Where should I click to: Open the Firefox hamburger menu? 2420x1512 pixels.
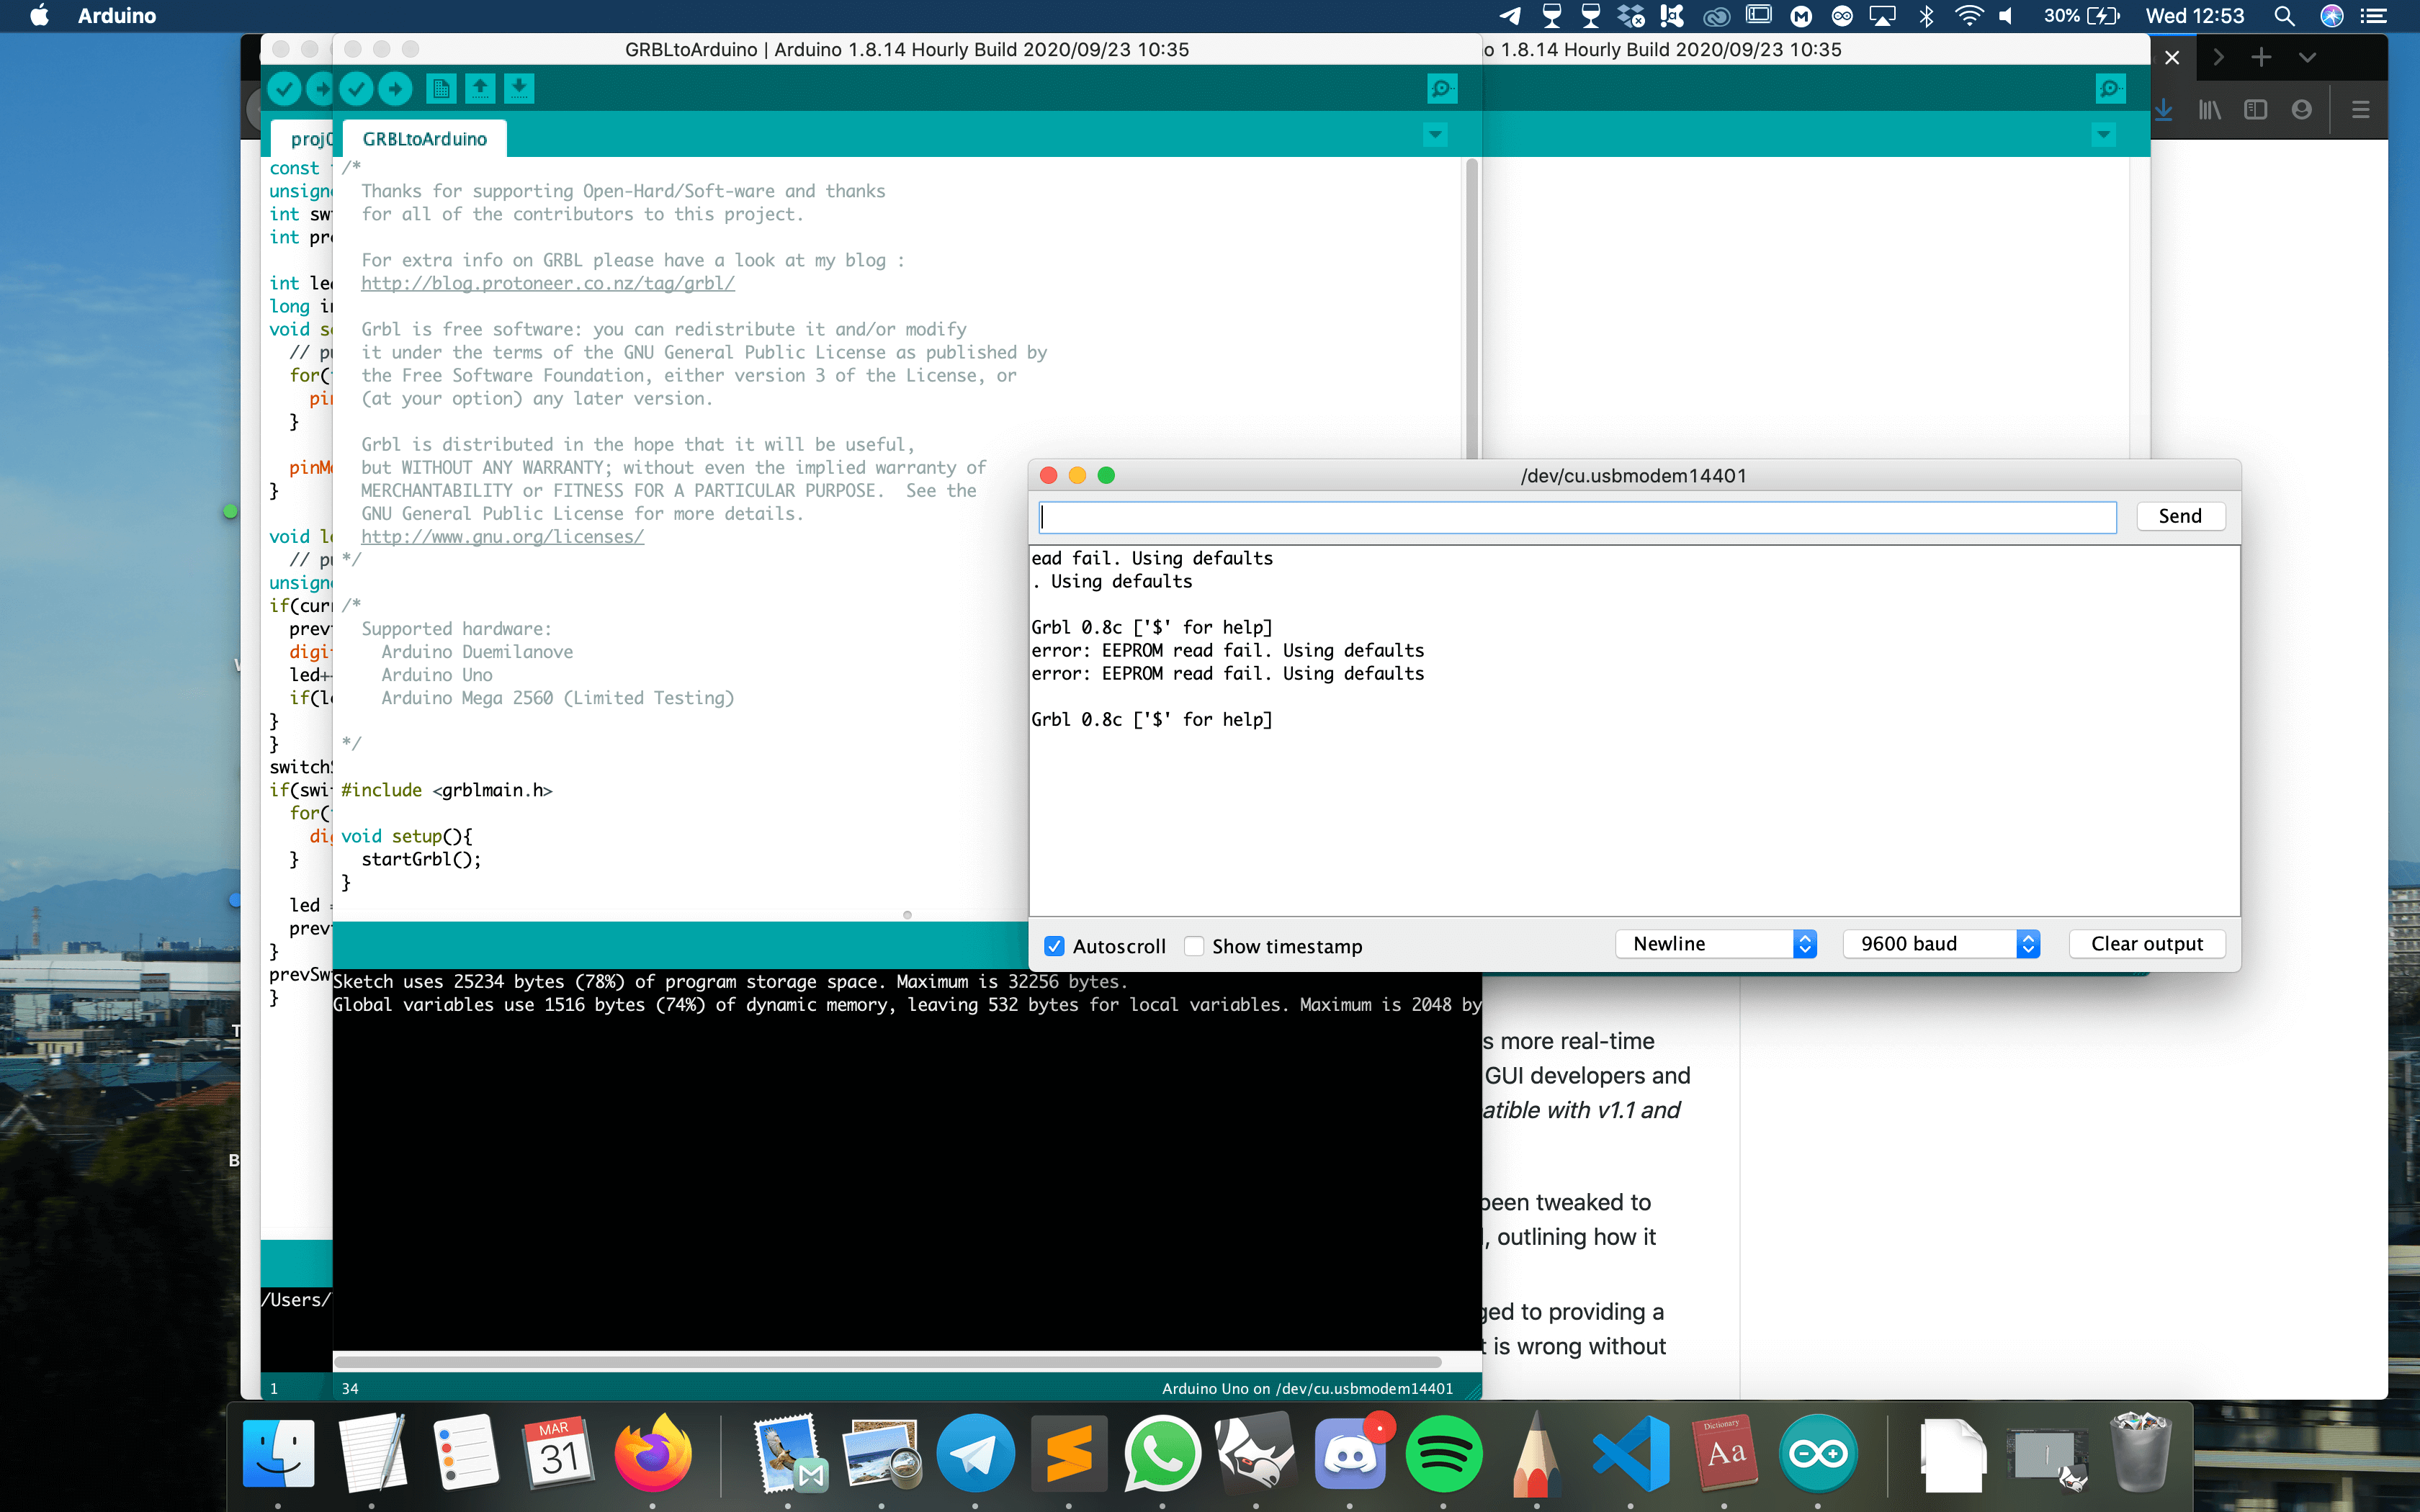pos(2361,110)
